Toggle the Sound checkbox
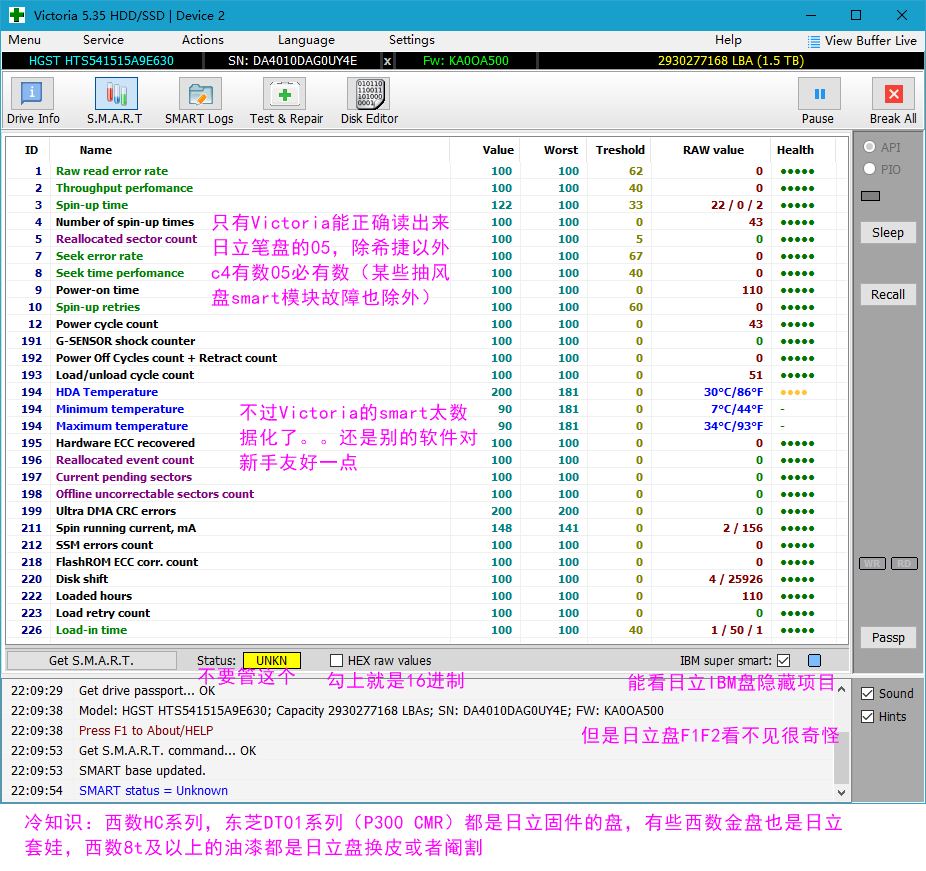 pos(868,693)
